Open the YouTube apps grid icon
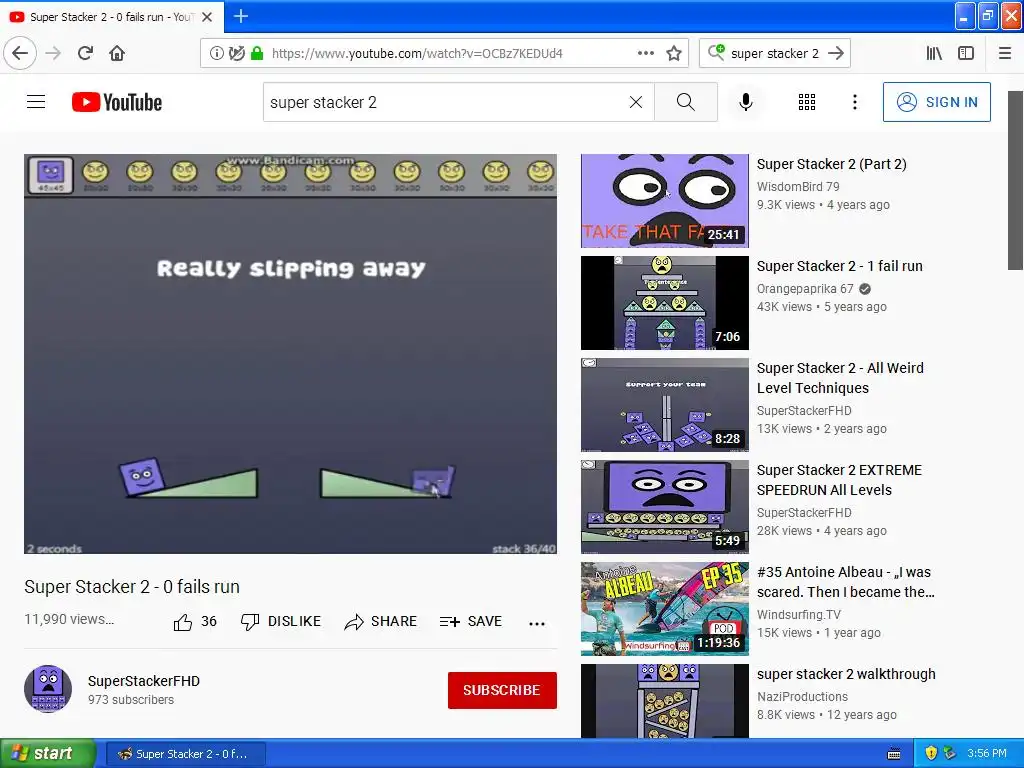Image resolution: width=1024 pixels, height=768 pixels. [807, 102]
